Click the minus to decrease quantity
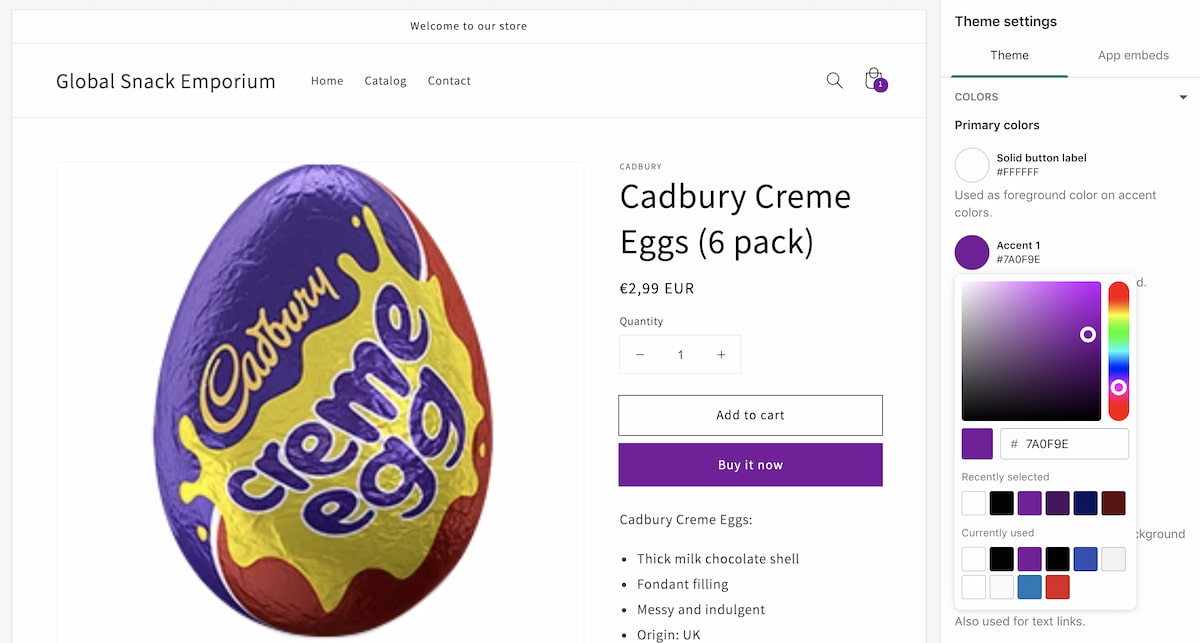The image size is (1200, 643). click(x=640, y=354)
